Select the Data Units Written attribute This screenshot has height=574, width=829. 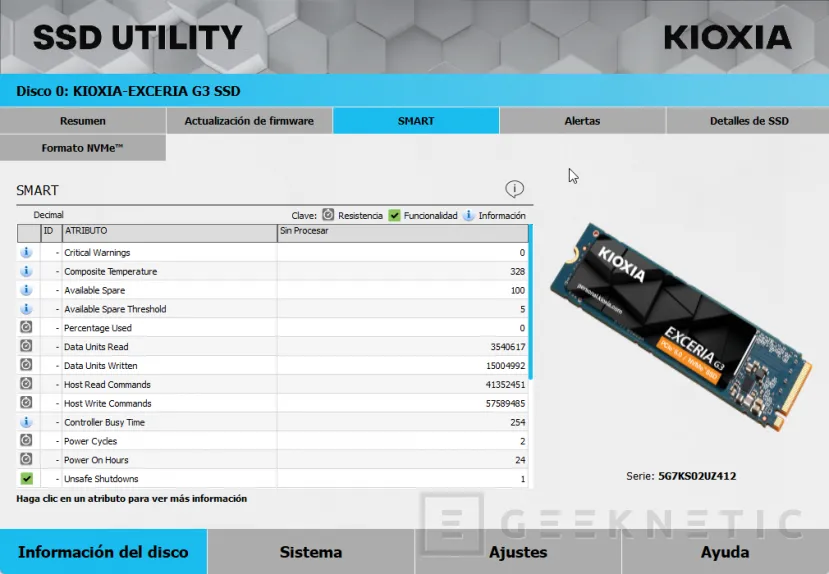click(x=100, y=366)
